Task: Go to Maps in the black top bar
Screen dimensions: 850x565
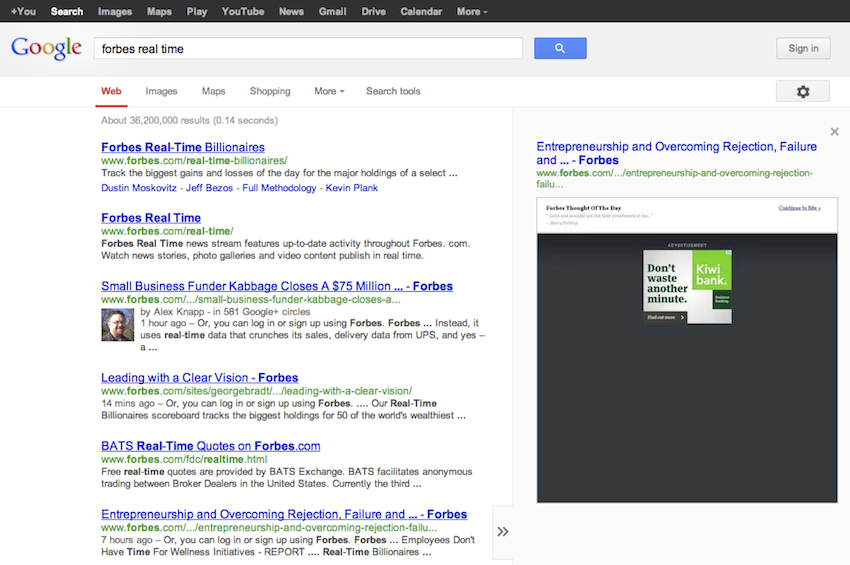Action: tap(159, 11)
